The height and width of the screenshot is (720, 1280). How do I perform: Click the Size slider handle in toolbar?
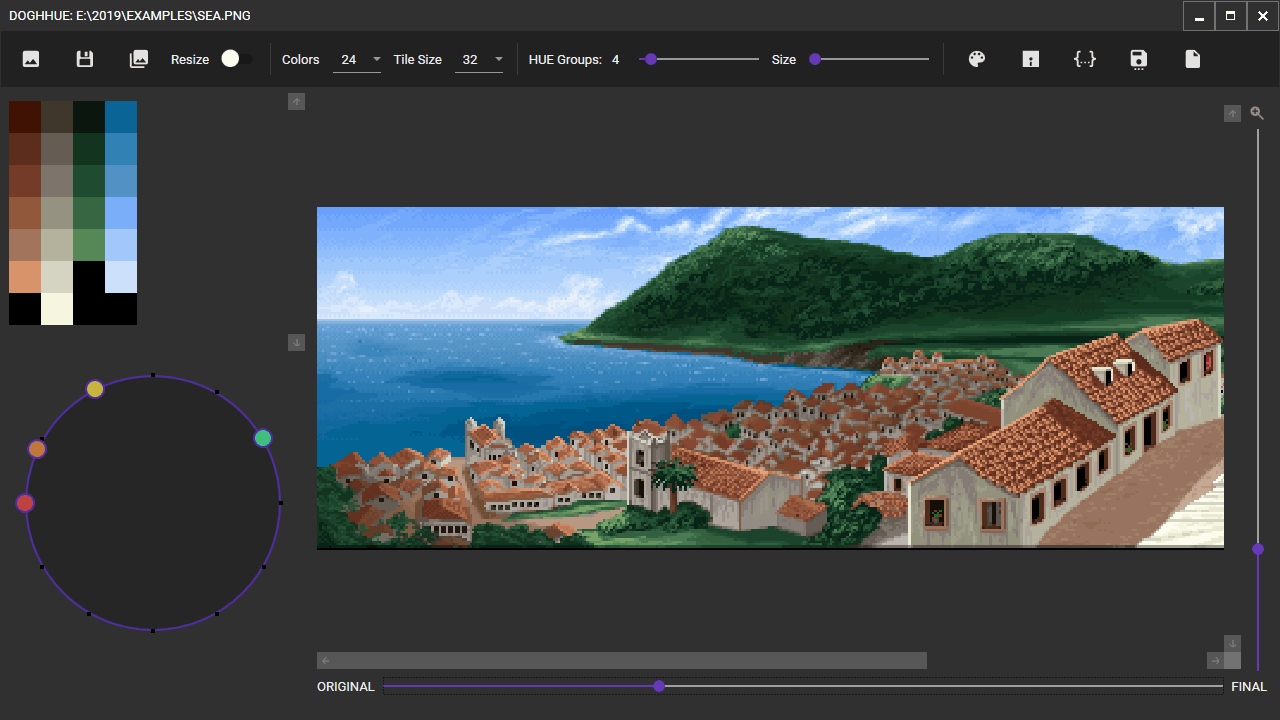(815, 59)
